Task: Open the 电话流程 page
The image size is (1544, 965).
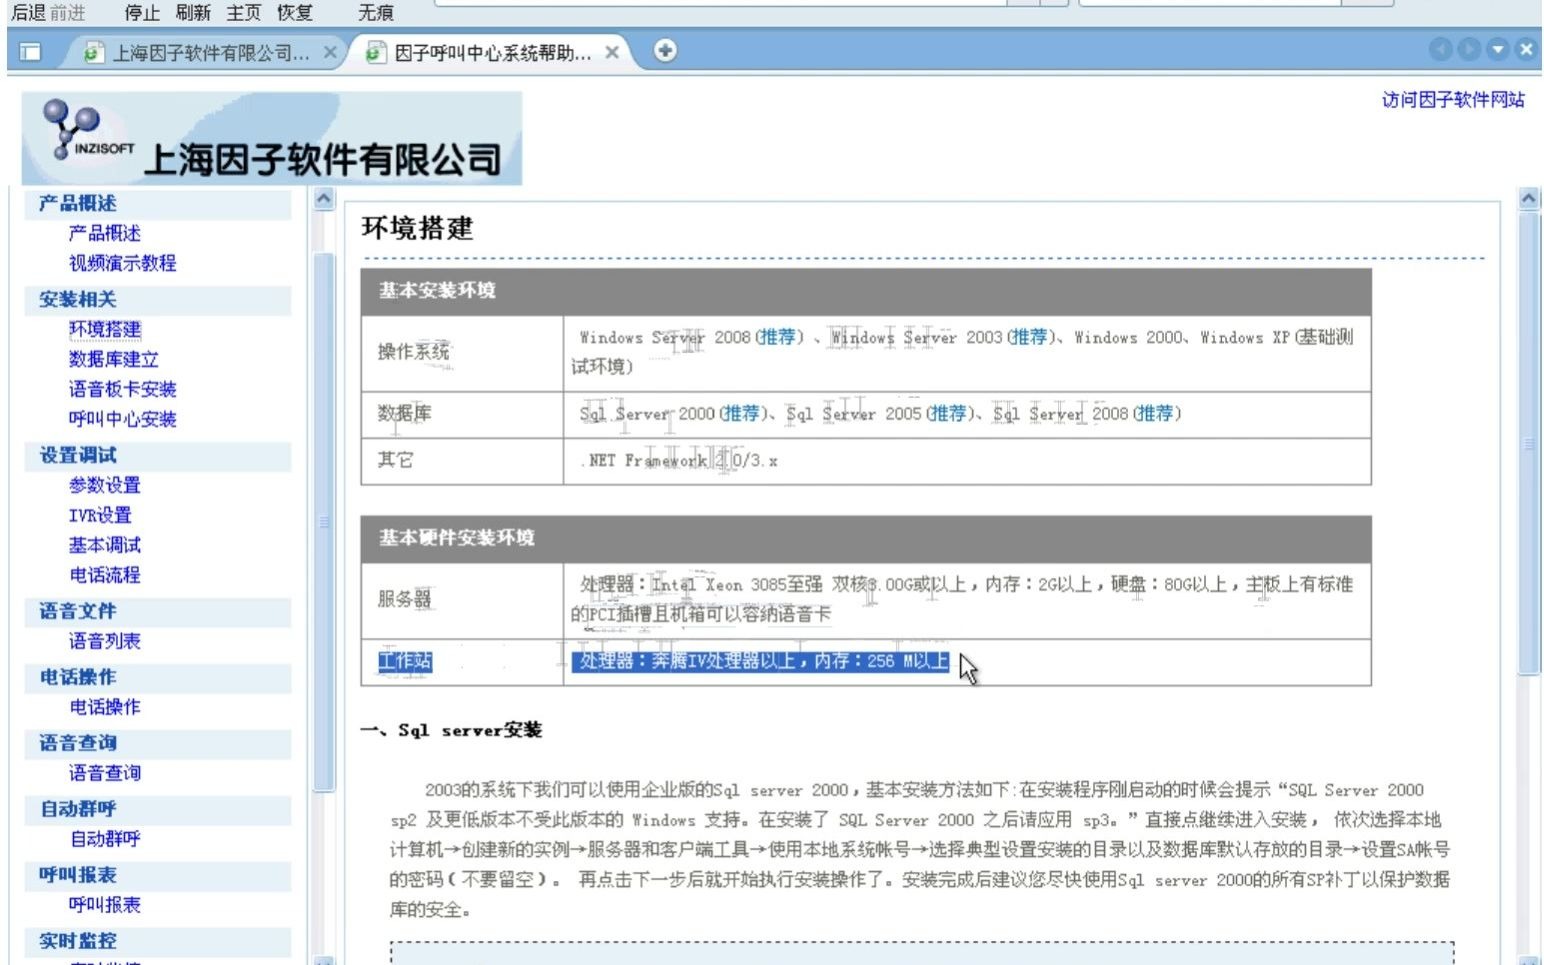Action: pos(104,575)
